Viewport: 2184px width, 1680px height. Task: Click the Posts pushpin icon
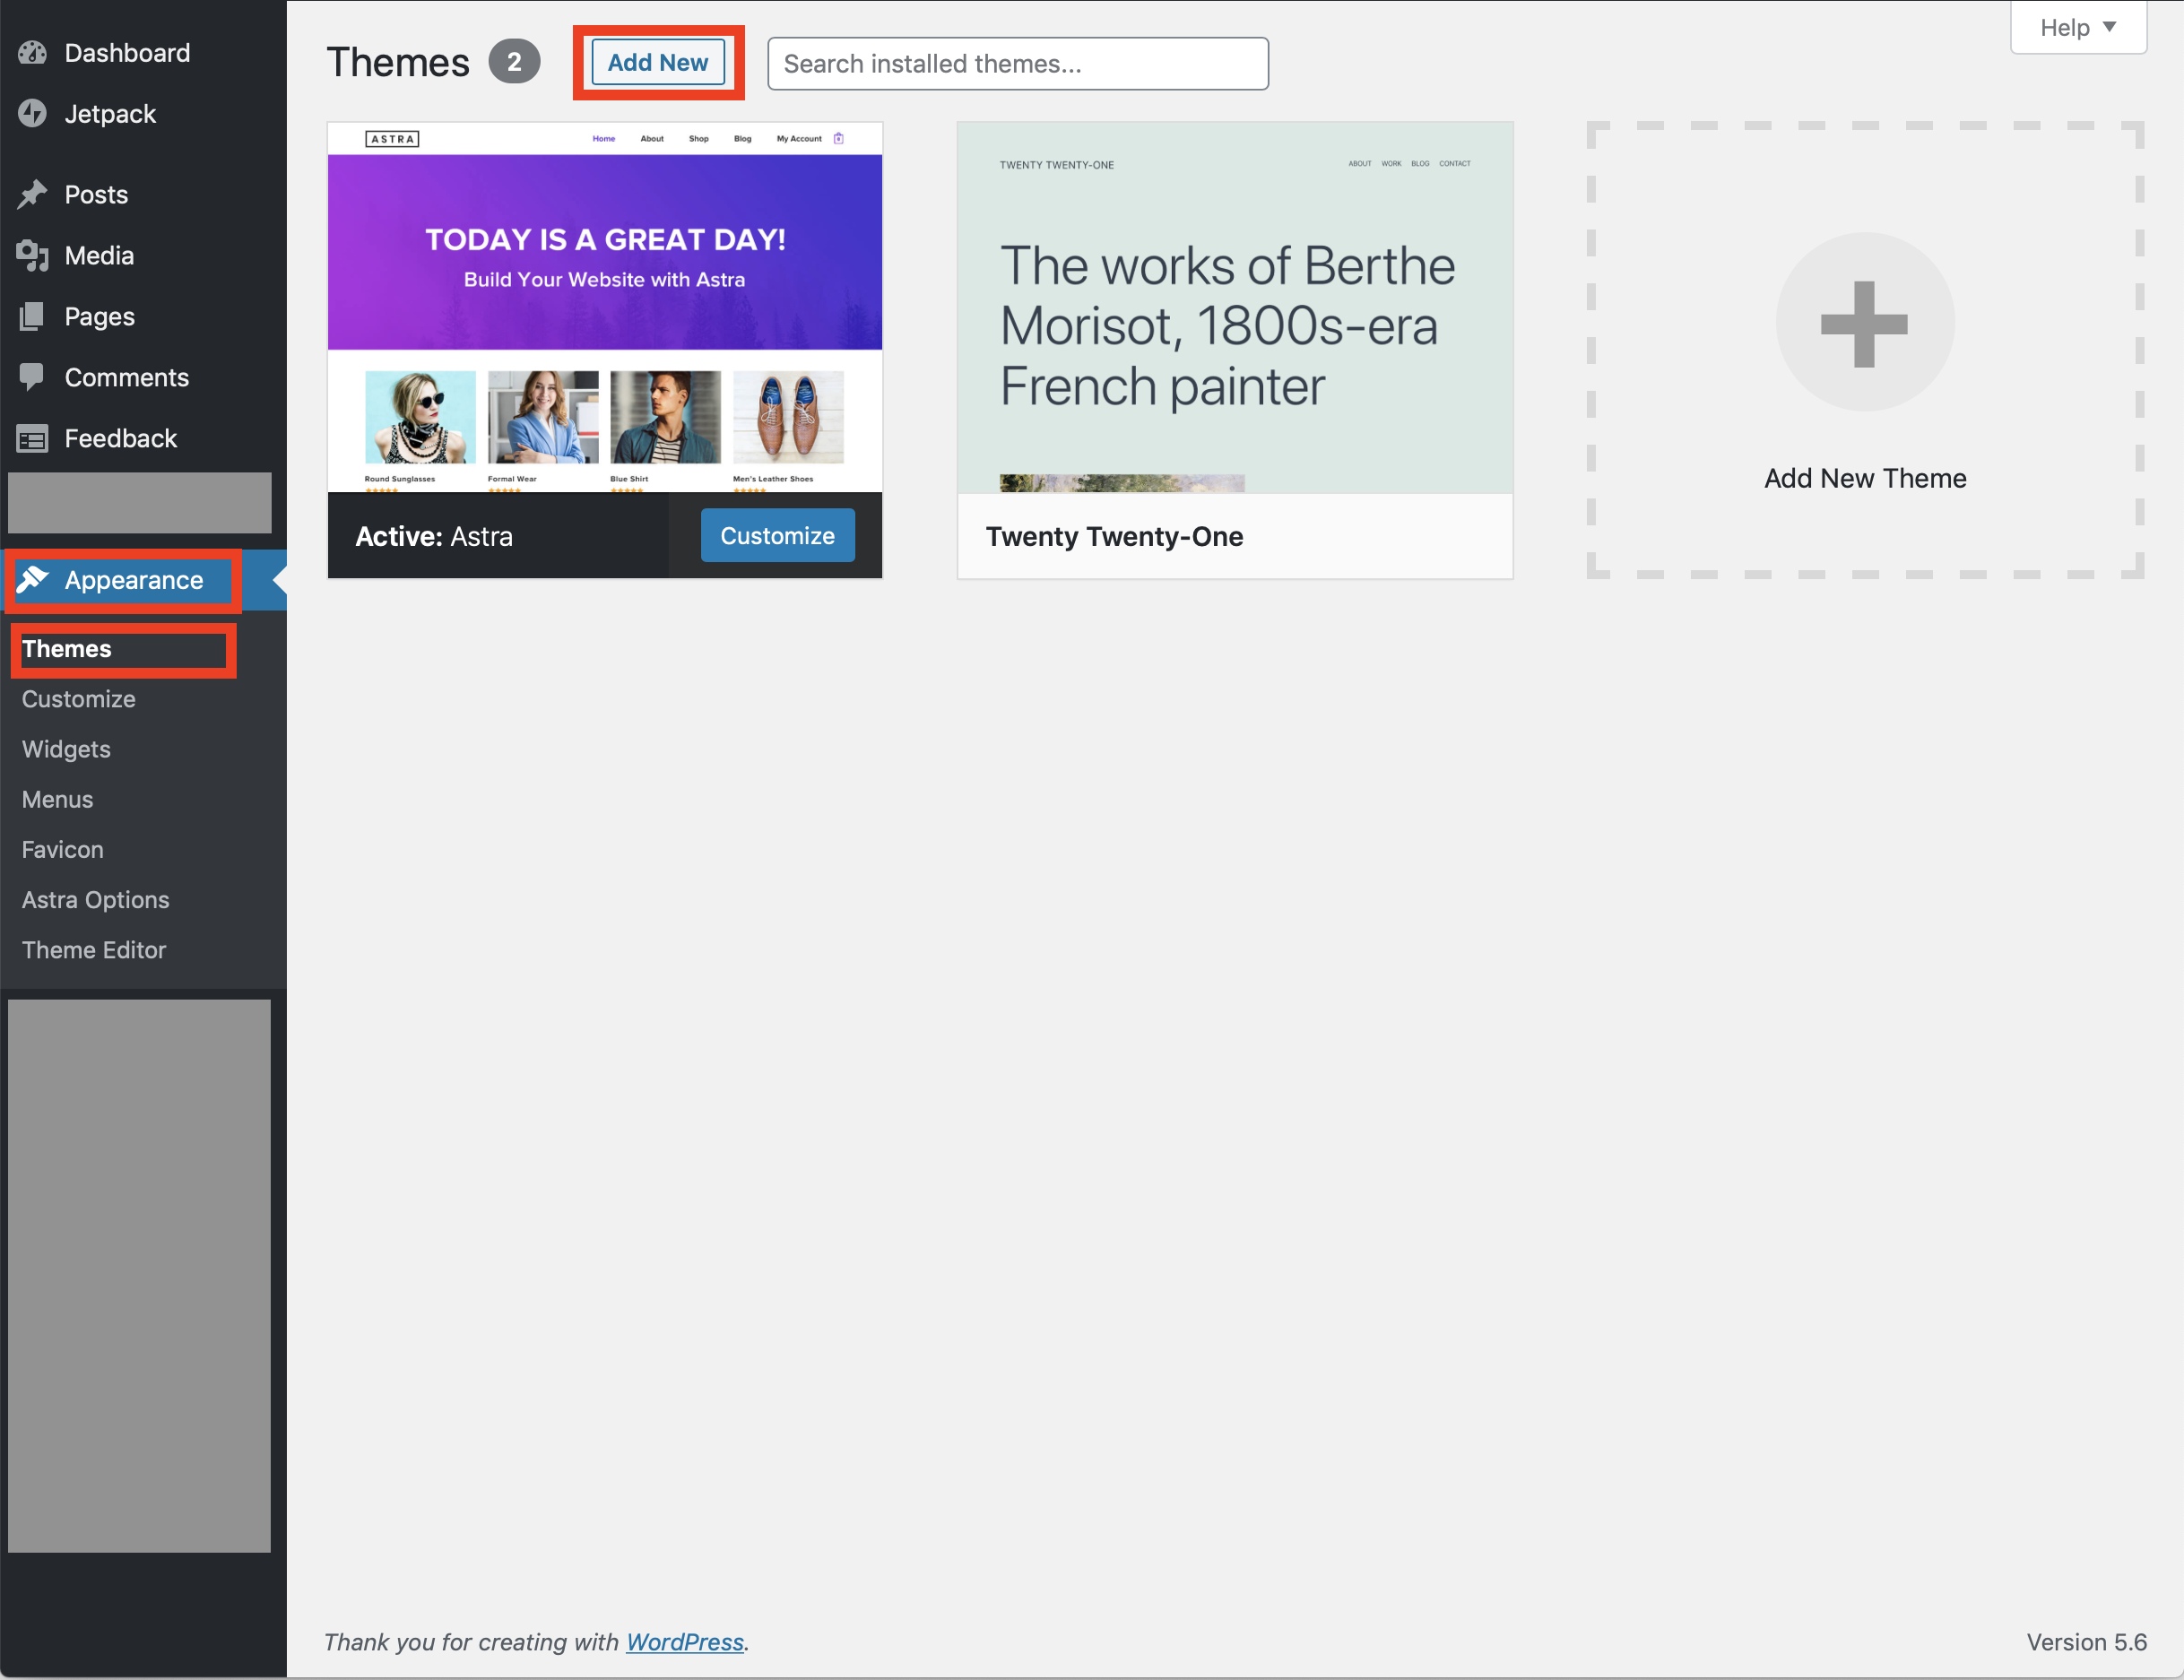[x=32, y=195]
